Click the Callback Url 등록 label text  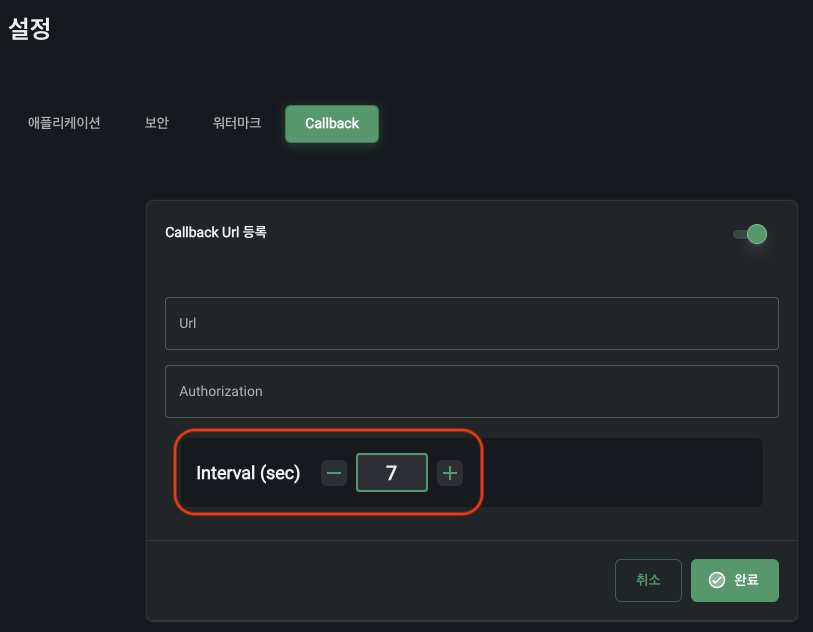point(216,232)
